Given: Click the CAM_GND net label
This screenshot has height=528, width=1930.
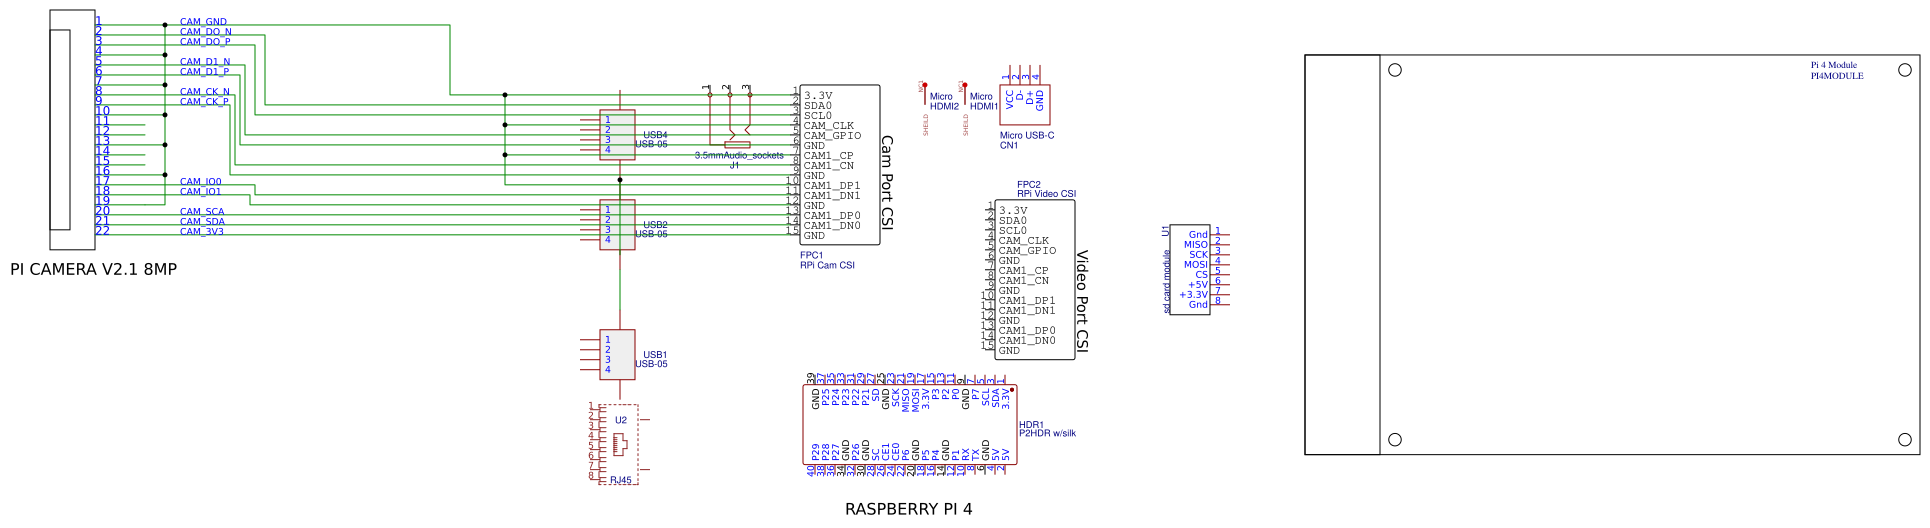Looking at the screenshot, I should click(203, 21).
